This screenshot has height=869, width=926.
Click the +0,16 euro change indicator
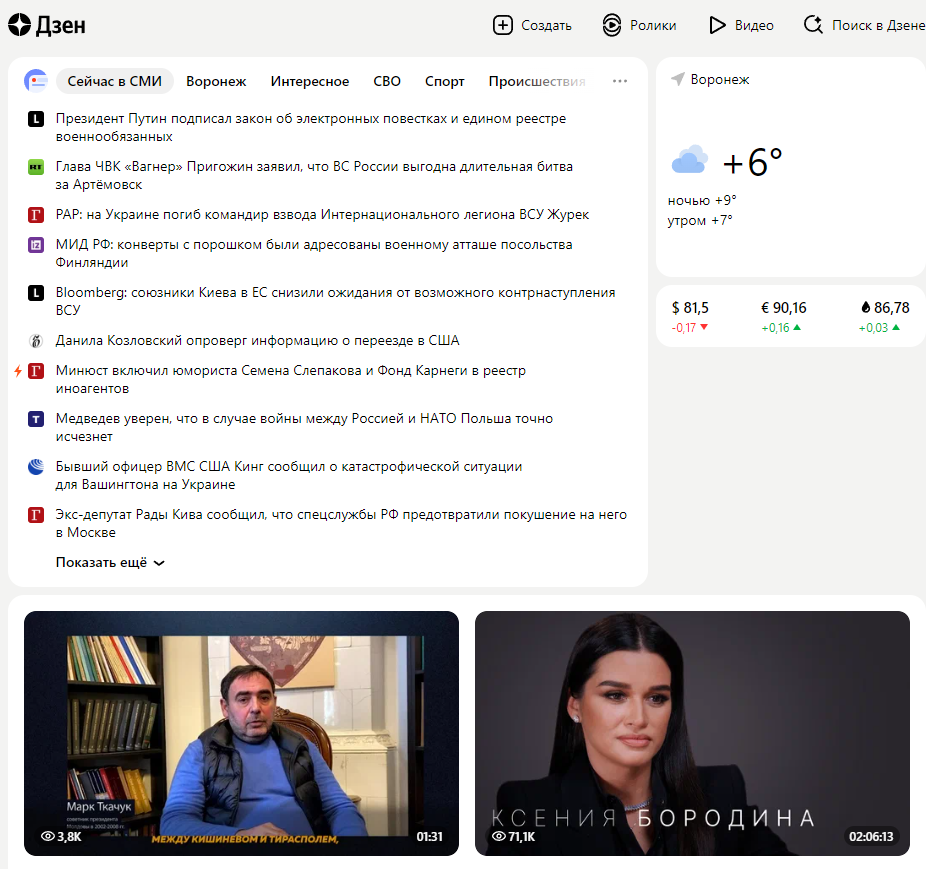click(x=781, y=328)
